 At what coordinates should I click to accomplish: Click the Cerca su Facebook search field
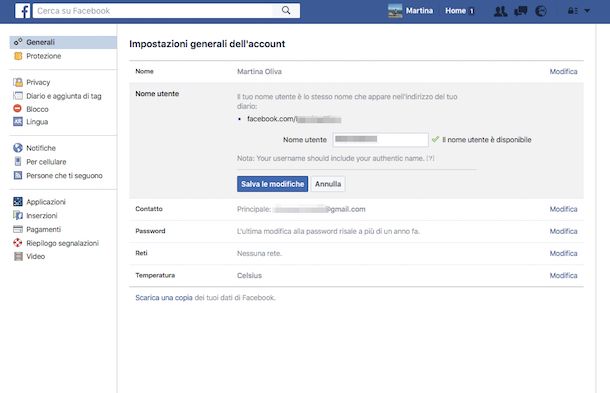tap(154, 11)
